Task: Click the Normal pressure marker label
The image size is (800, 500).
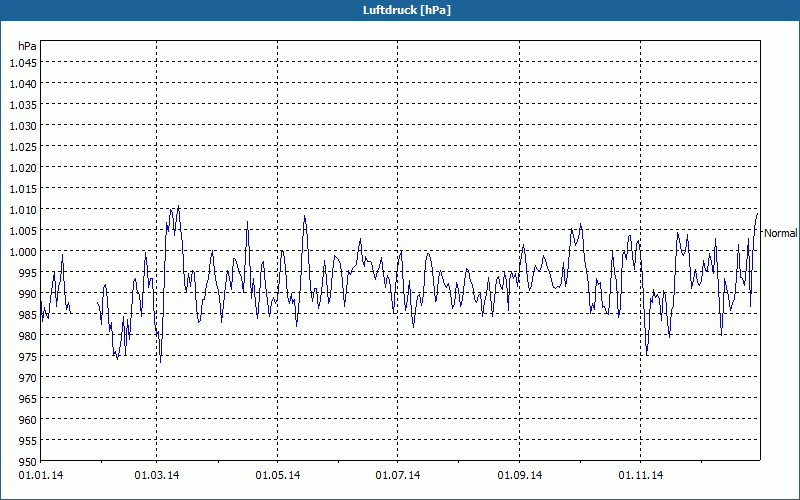Action: pyautogui.click(x=780, y=233)
